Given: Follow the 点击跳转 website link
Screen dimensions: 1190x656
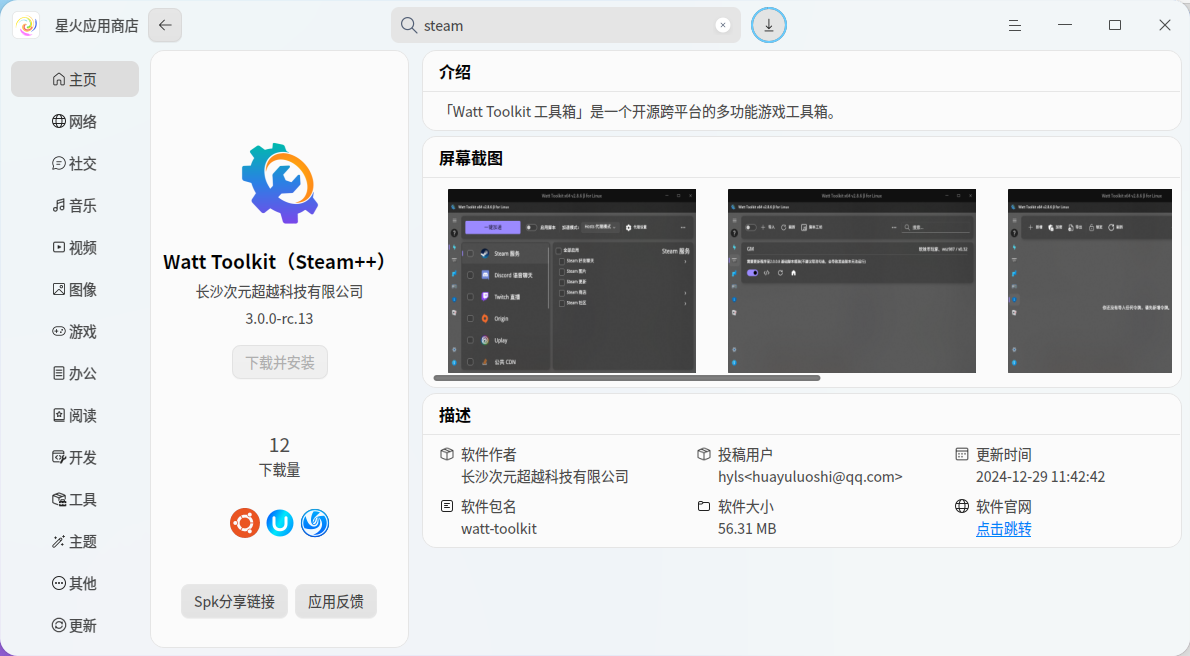Looking at the screenshot, I should coord(1003,528).
